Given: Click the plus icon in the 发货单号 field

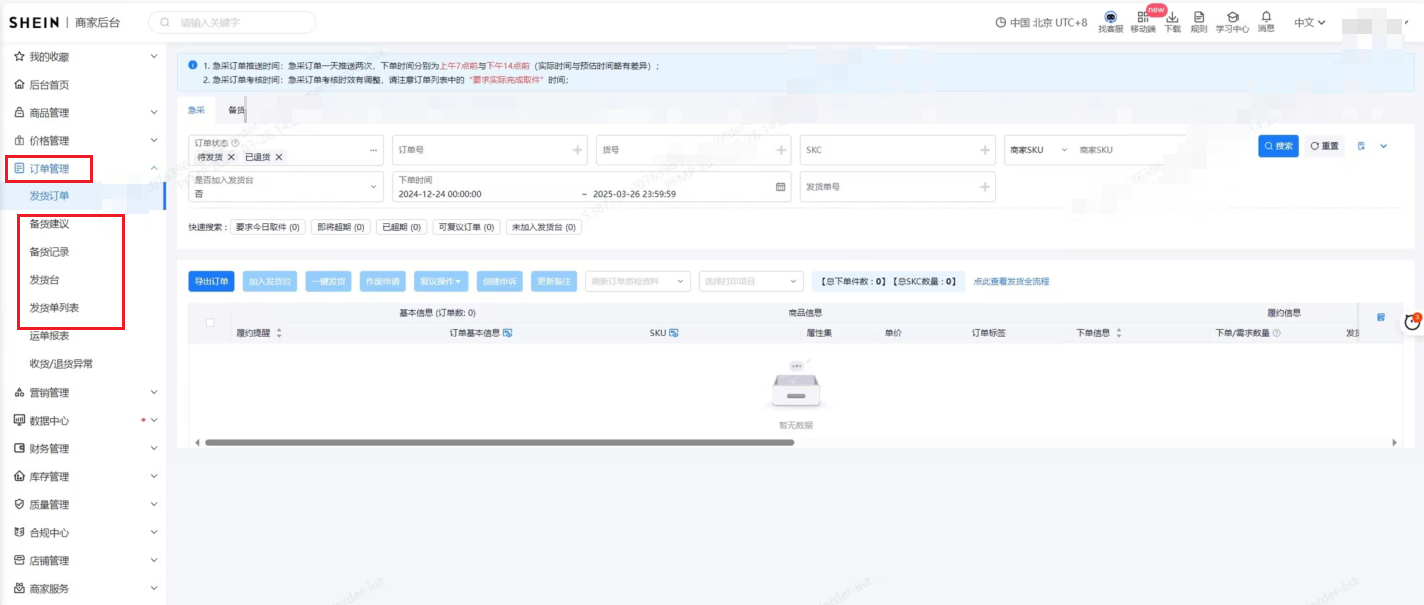Looking at the screenshot, I should click(986, 187).
